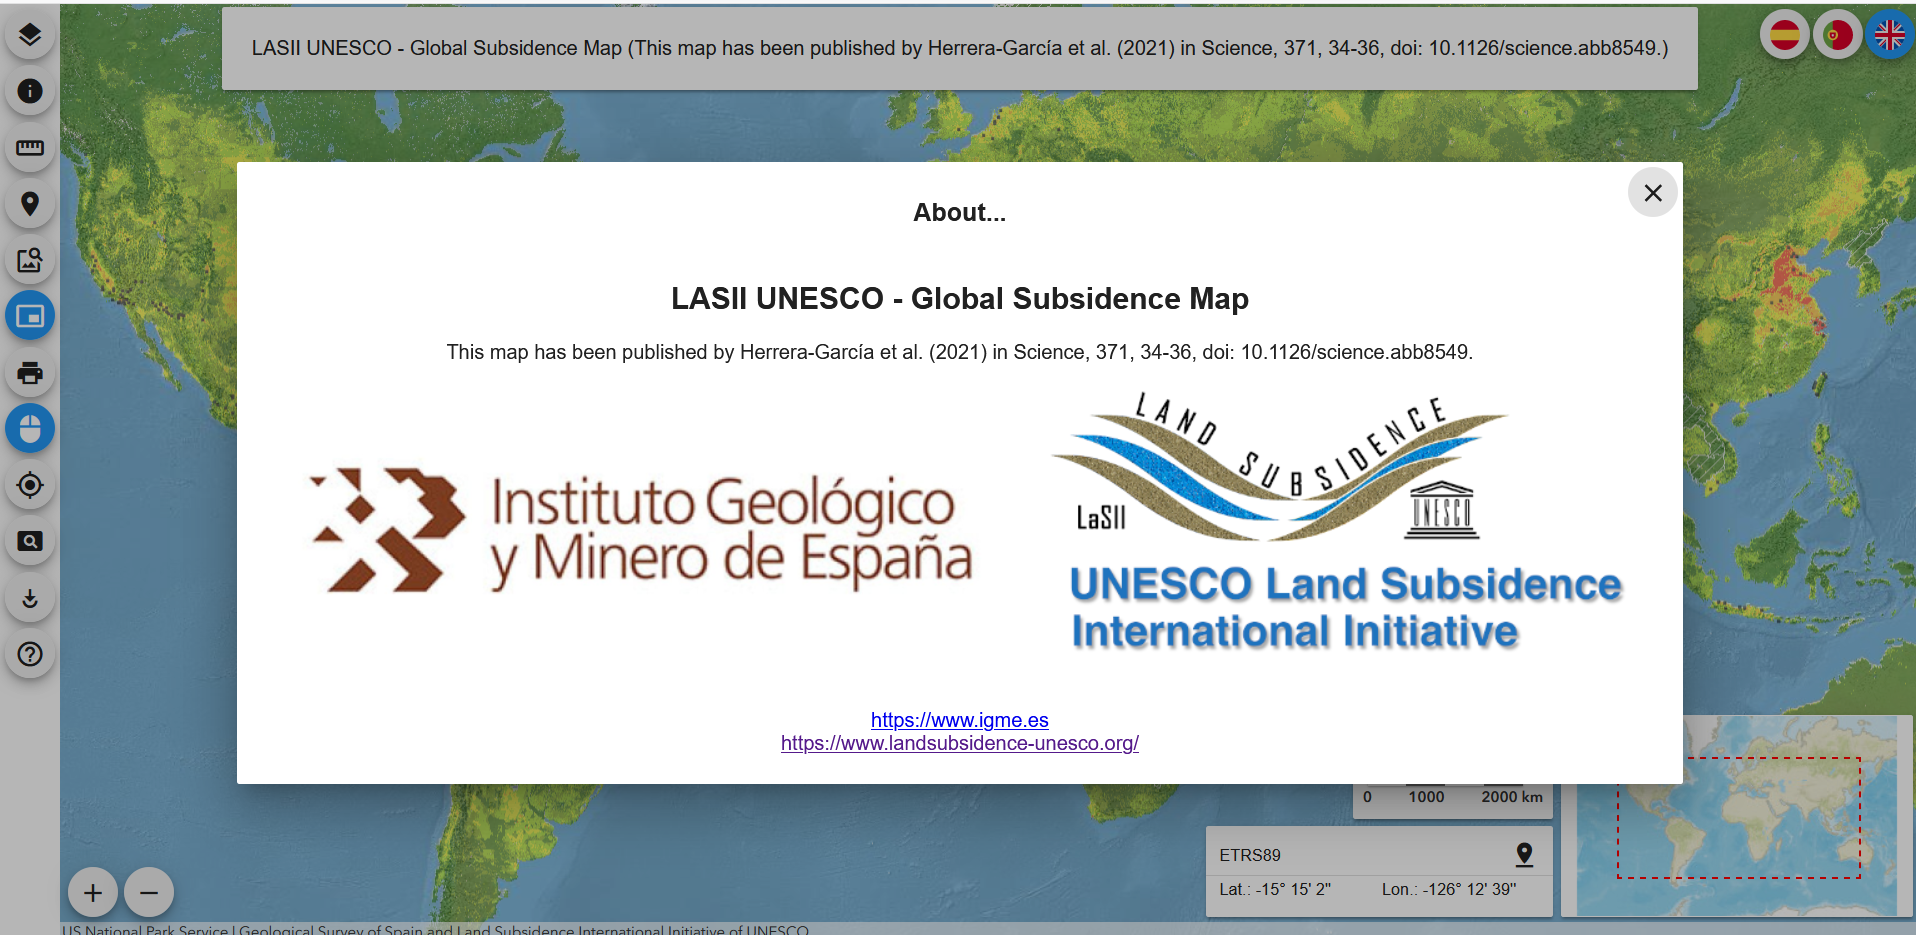The image size is (1916, 935).
Task: Click the Lon.: -126° 12' 39" value
Action: click(1449, 889)
